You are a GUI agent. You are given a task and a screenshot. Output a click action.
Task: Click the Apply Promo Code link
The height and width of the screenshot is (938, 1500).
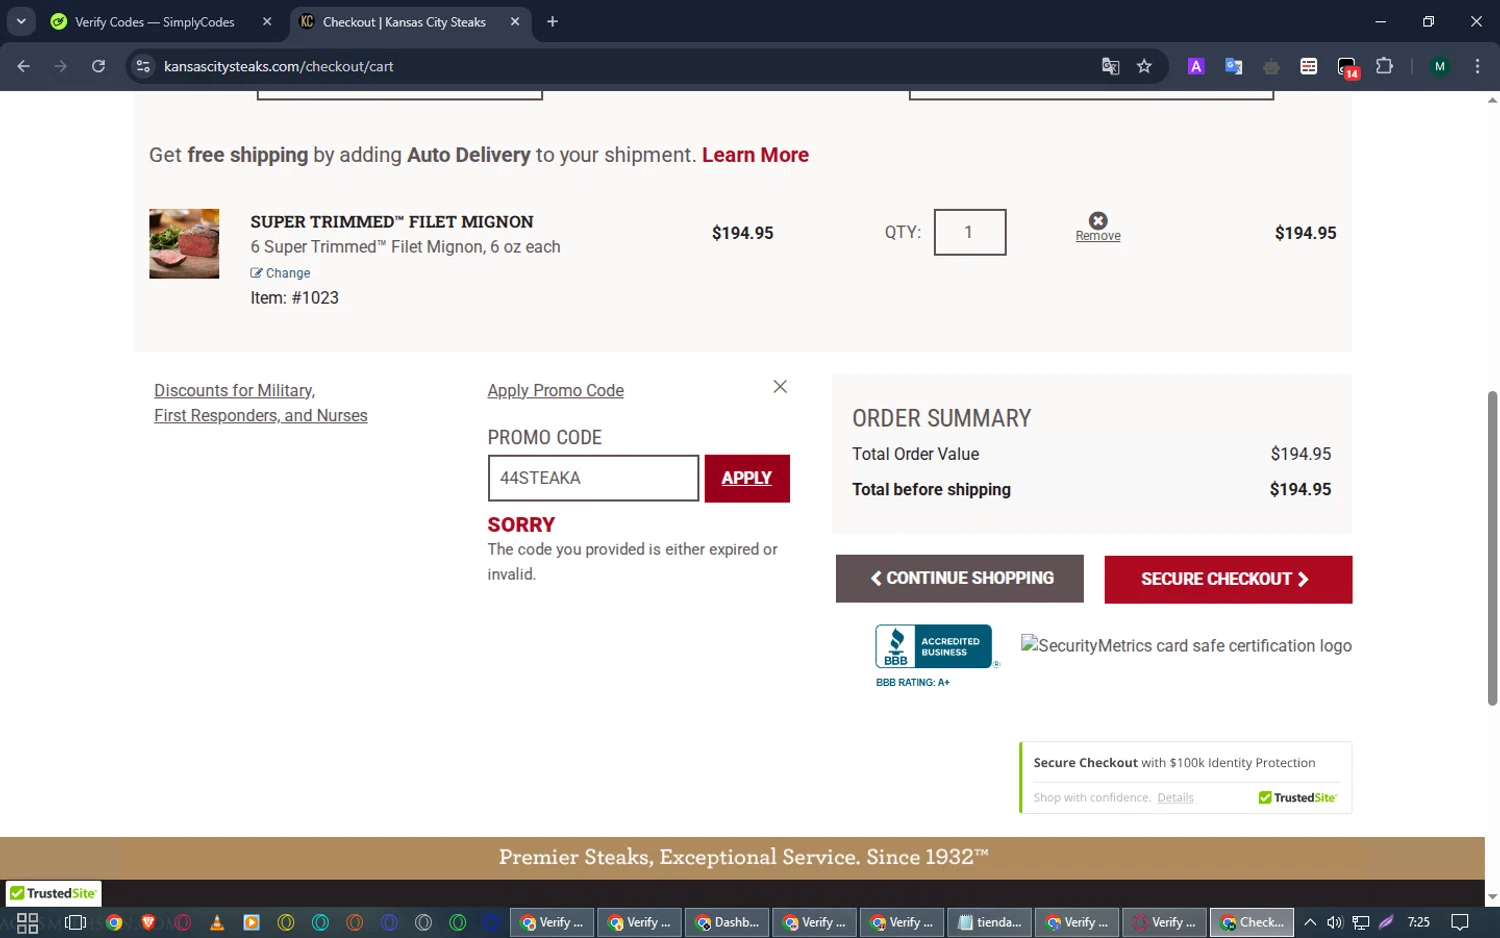[555, 391]
